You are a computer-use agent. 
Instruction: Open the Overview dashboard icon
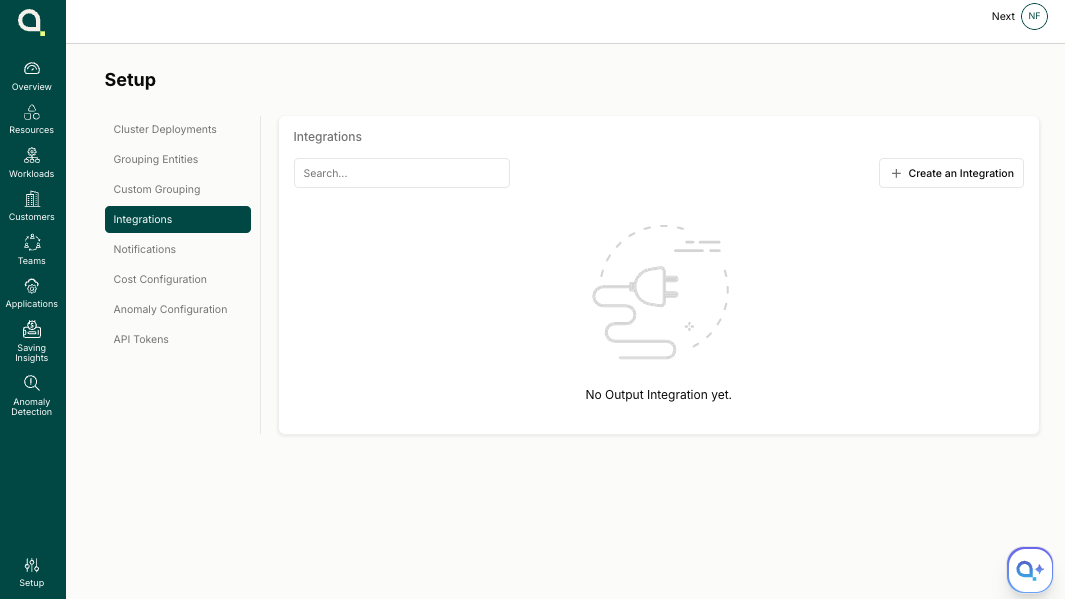click(32, 69)
